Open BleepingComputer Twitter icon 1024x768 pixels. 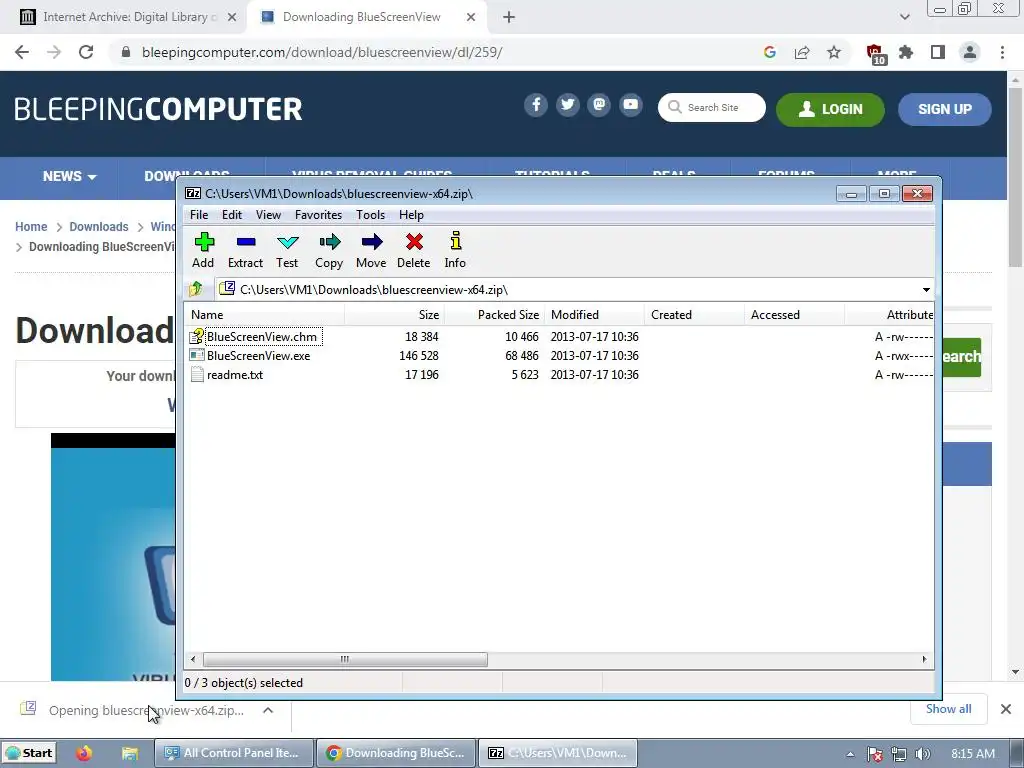(568, 105)
